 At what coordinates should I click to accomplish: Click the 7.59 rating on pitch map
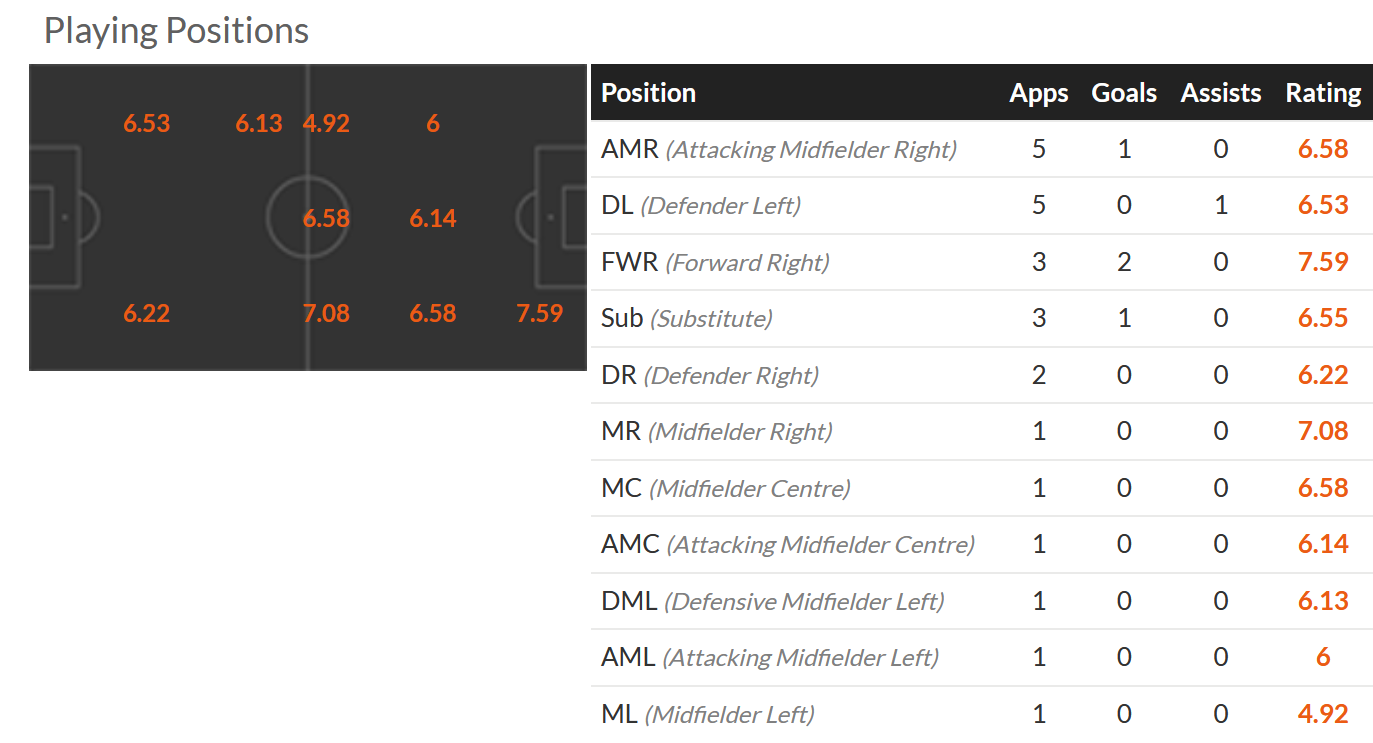(x=539, y=313)
